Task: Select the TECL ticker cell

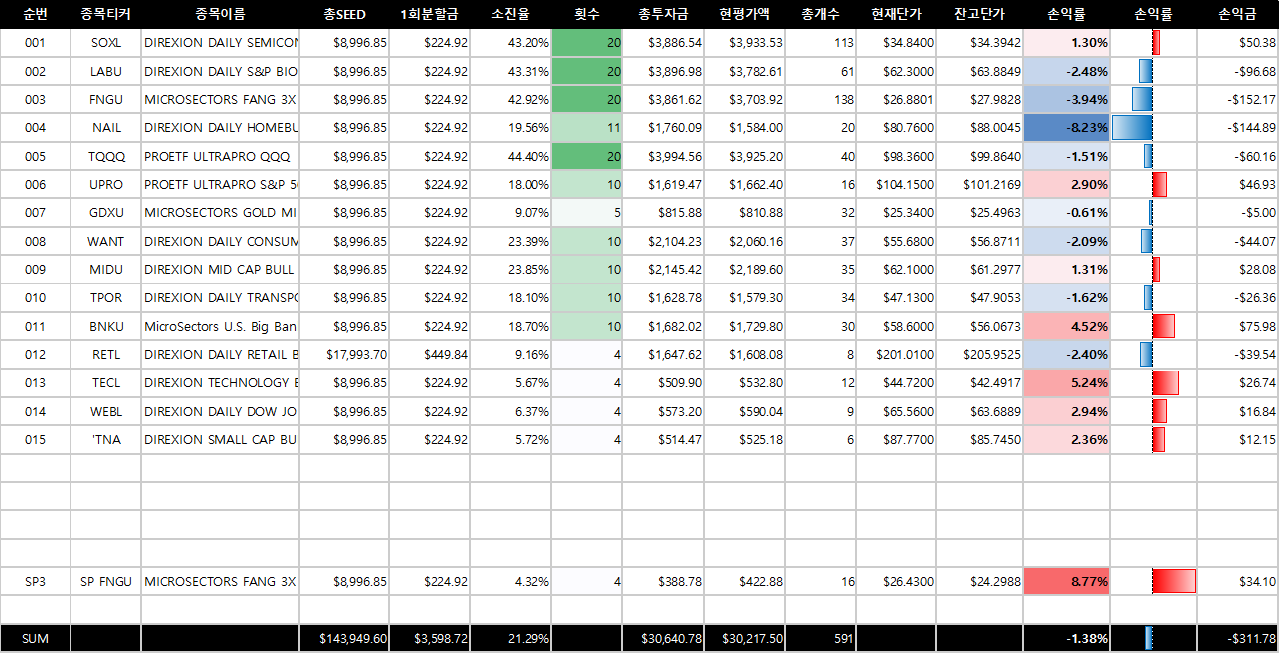Action: (x=105, y=383)
